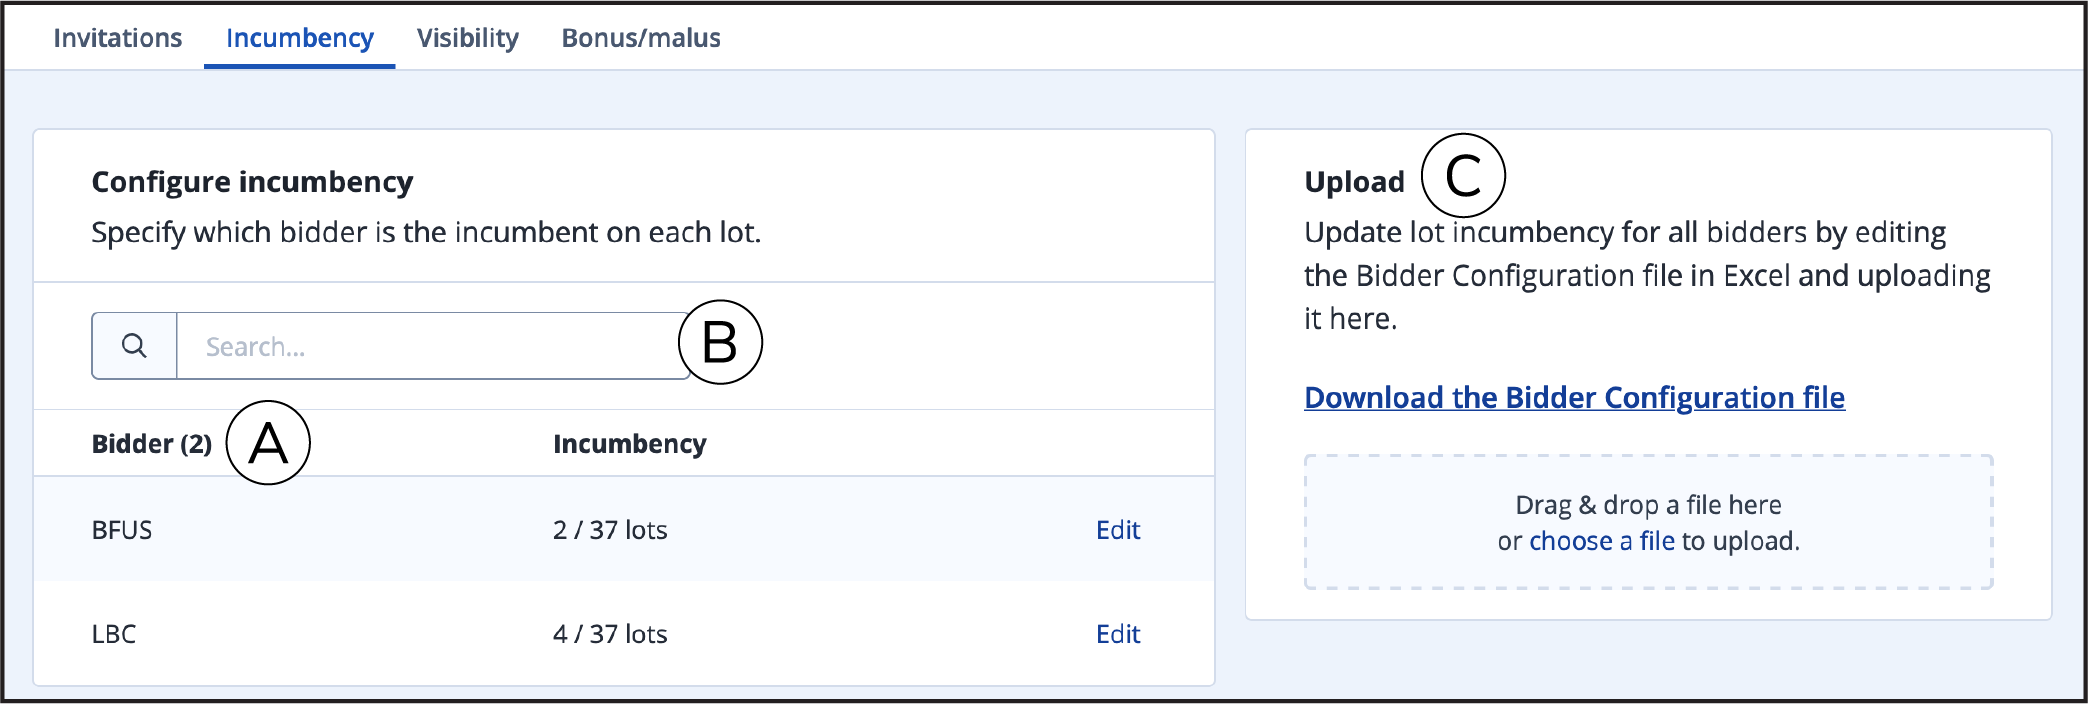Click the choose a file link
Viewport: 2088px width, 704px height.
click(x=1602, y=541)
